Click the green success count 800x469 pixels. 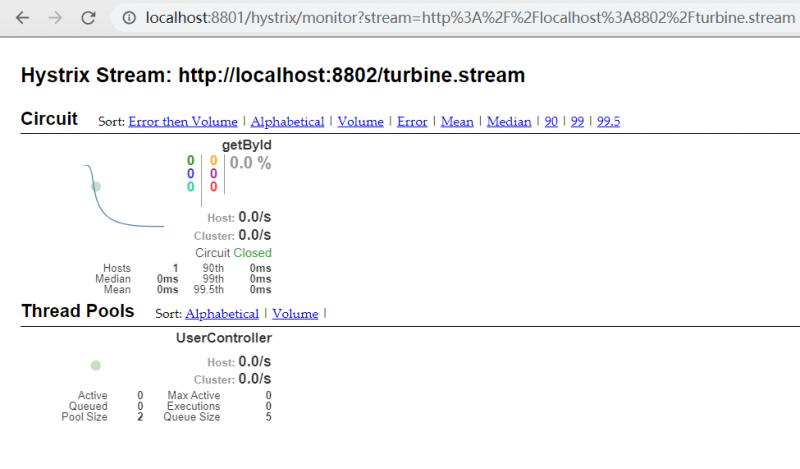point(190,160)
